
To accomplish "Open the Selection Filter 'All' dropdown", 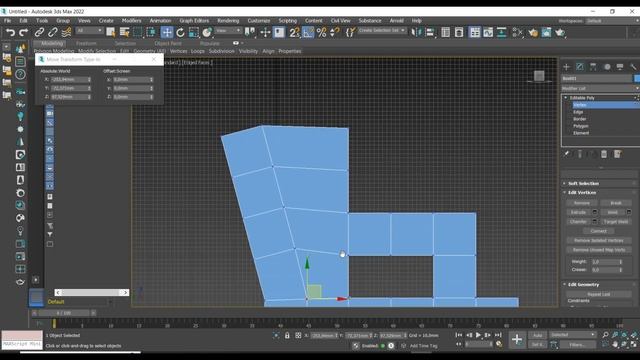I will click(x=89, y=31).
